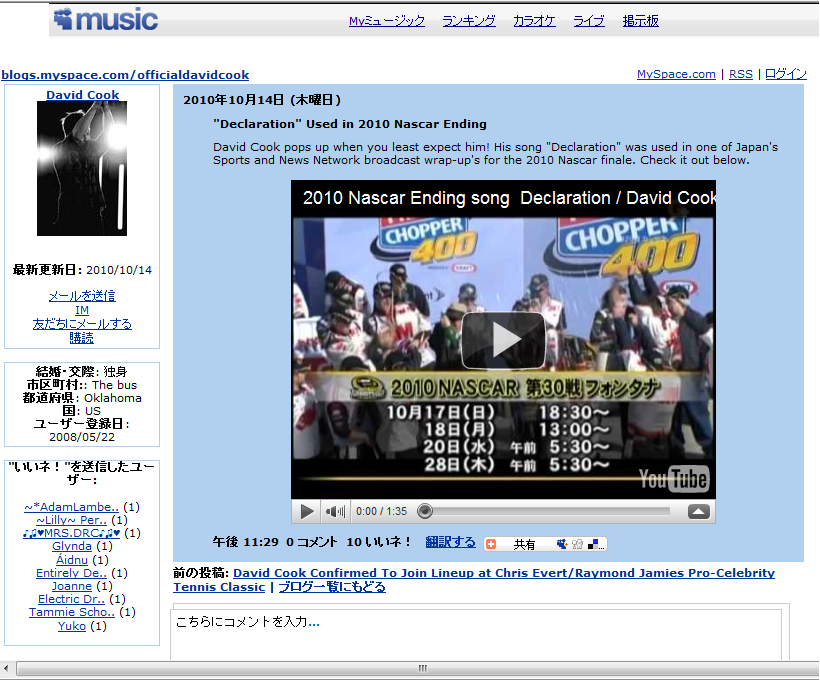Image resolution: width=820 pixels, height=680 pixels.
Task: Click the MySpace share icon in share bar
Action: point(562,544)
